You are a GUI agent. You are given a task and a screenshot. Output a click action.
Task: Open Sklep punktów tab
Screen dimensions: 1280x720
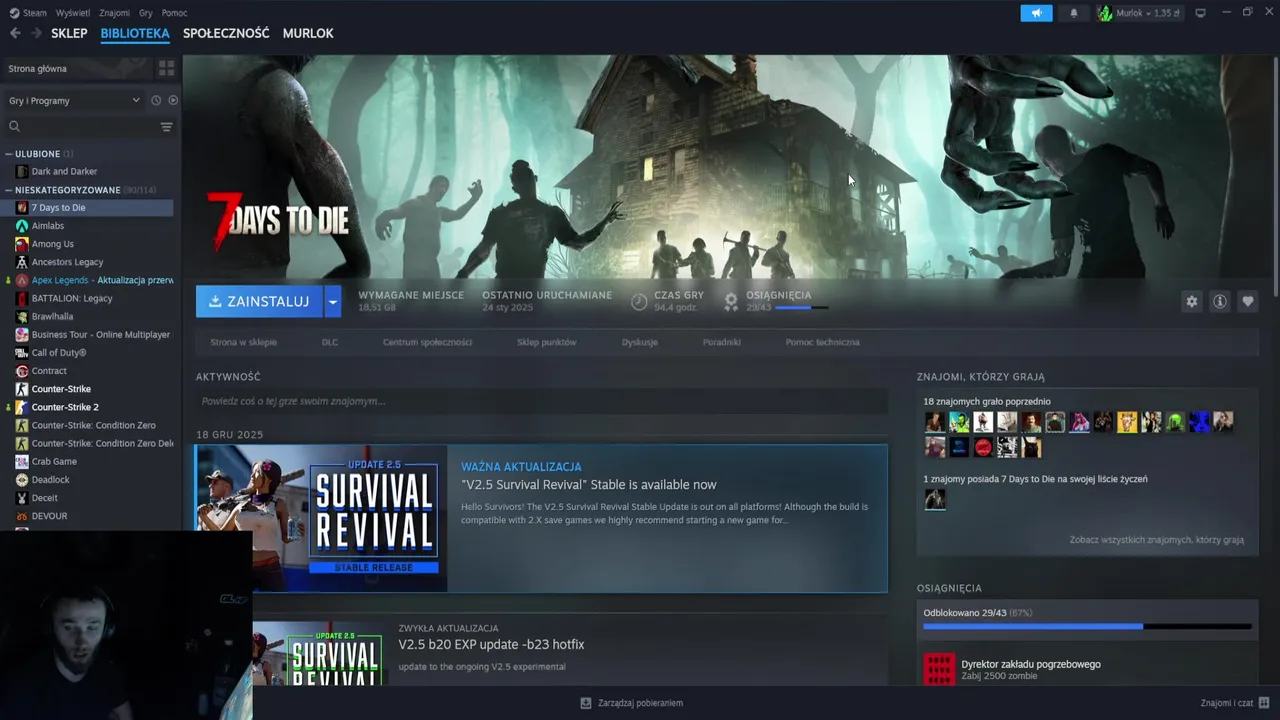pos(546,342)
